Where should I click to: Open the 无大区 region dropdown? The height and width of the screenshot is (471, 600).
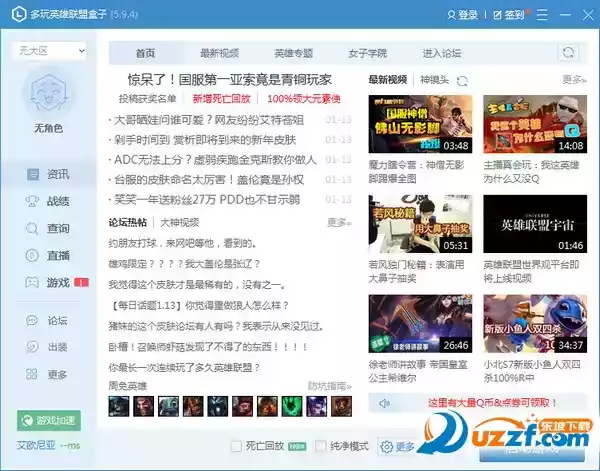pos(49,51)
